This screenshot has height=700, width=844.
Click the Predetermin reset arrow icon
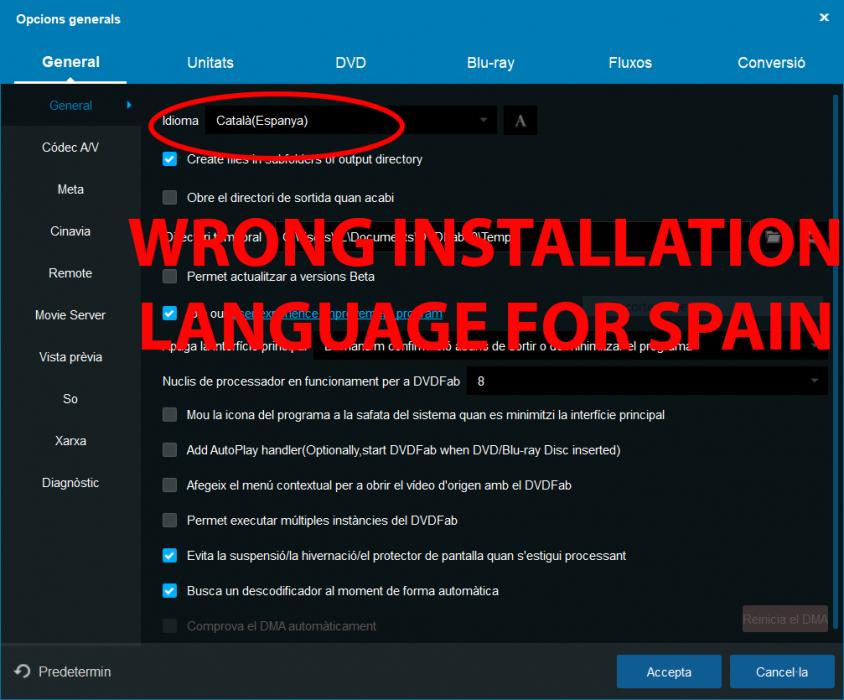(x=23, y=671)
